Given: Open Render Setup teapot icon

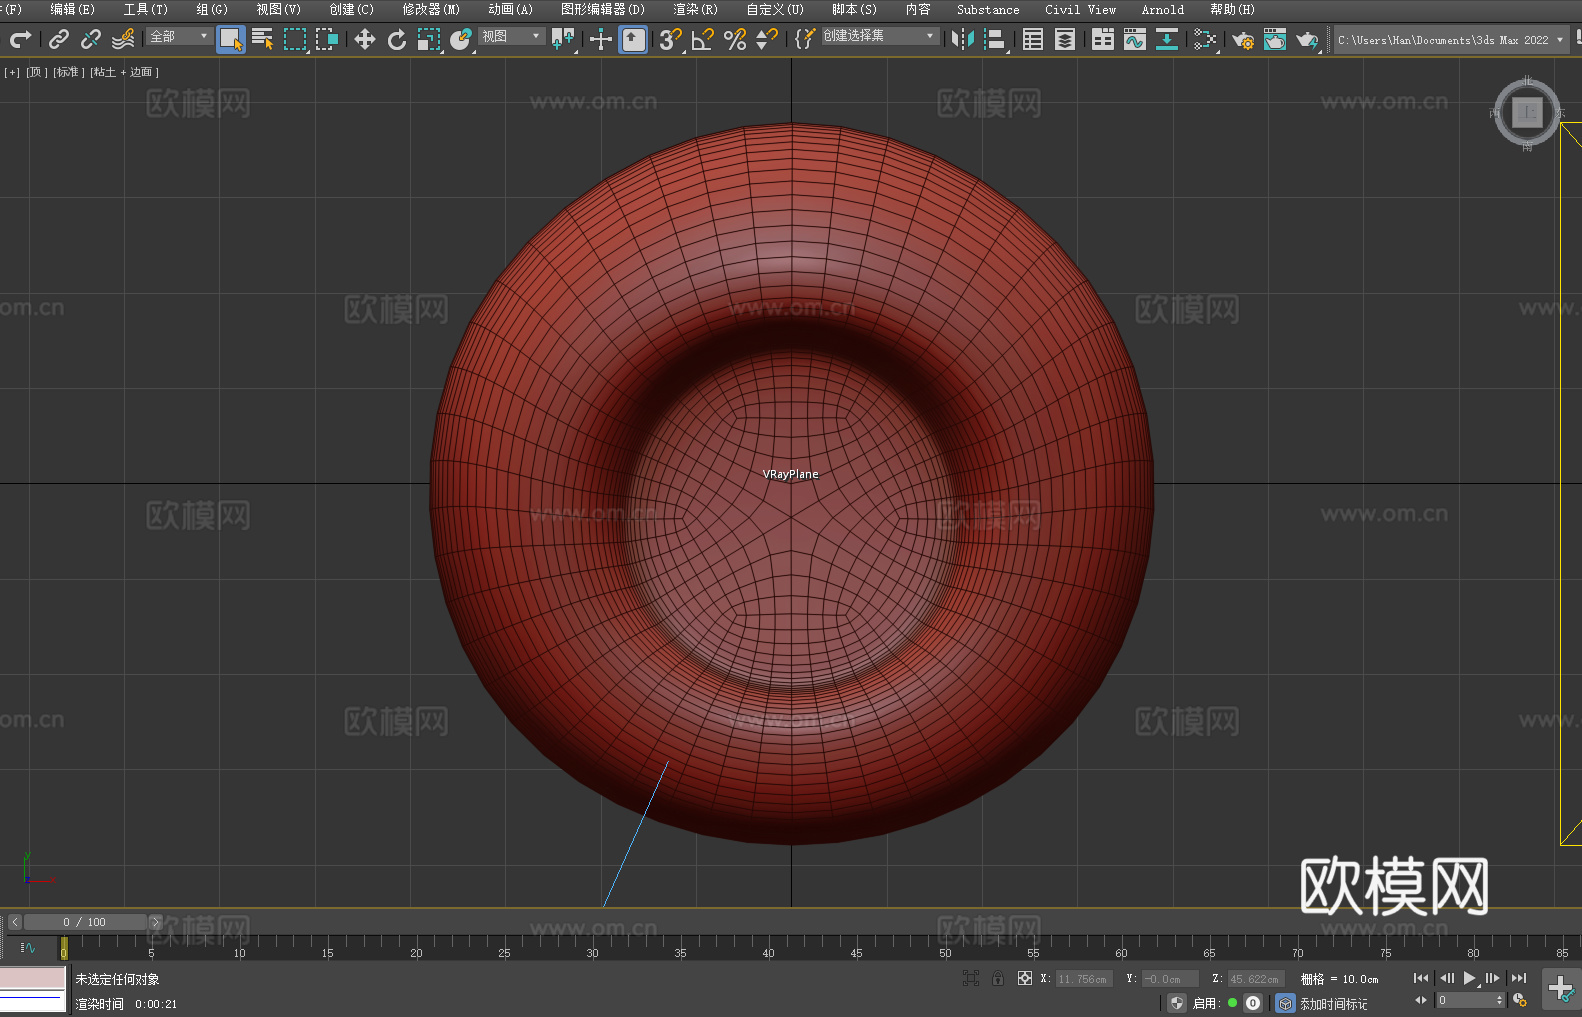Looking at the screenshot, I should tap(1243, 39).
